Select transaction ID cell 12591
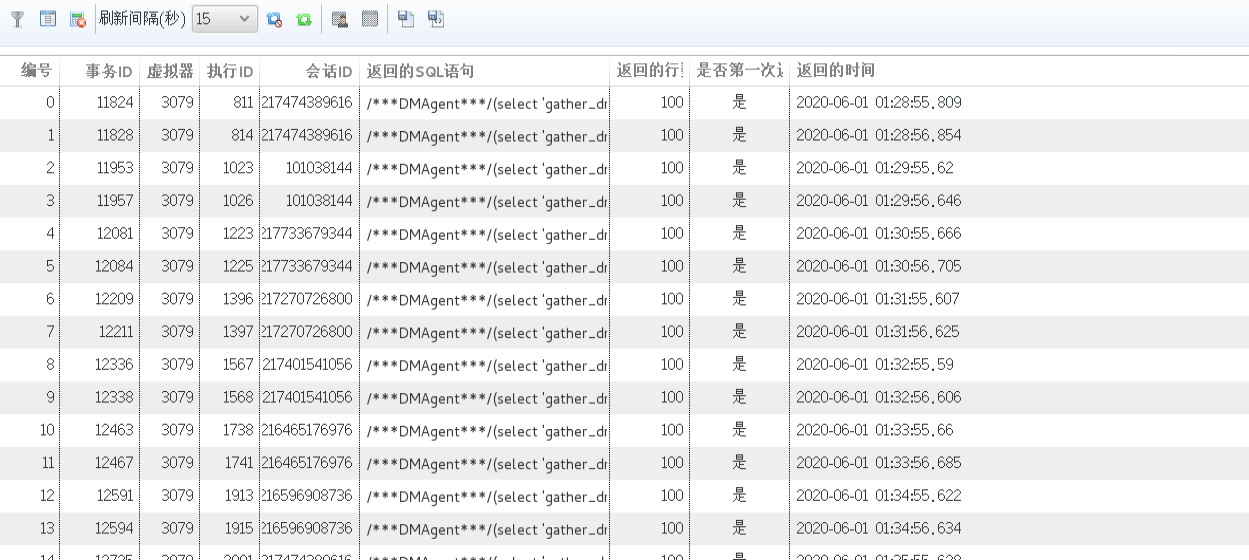The height and width of the screenshot is (560, 1249). [114, 496]
